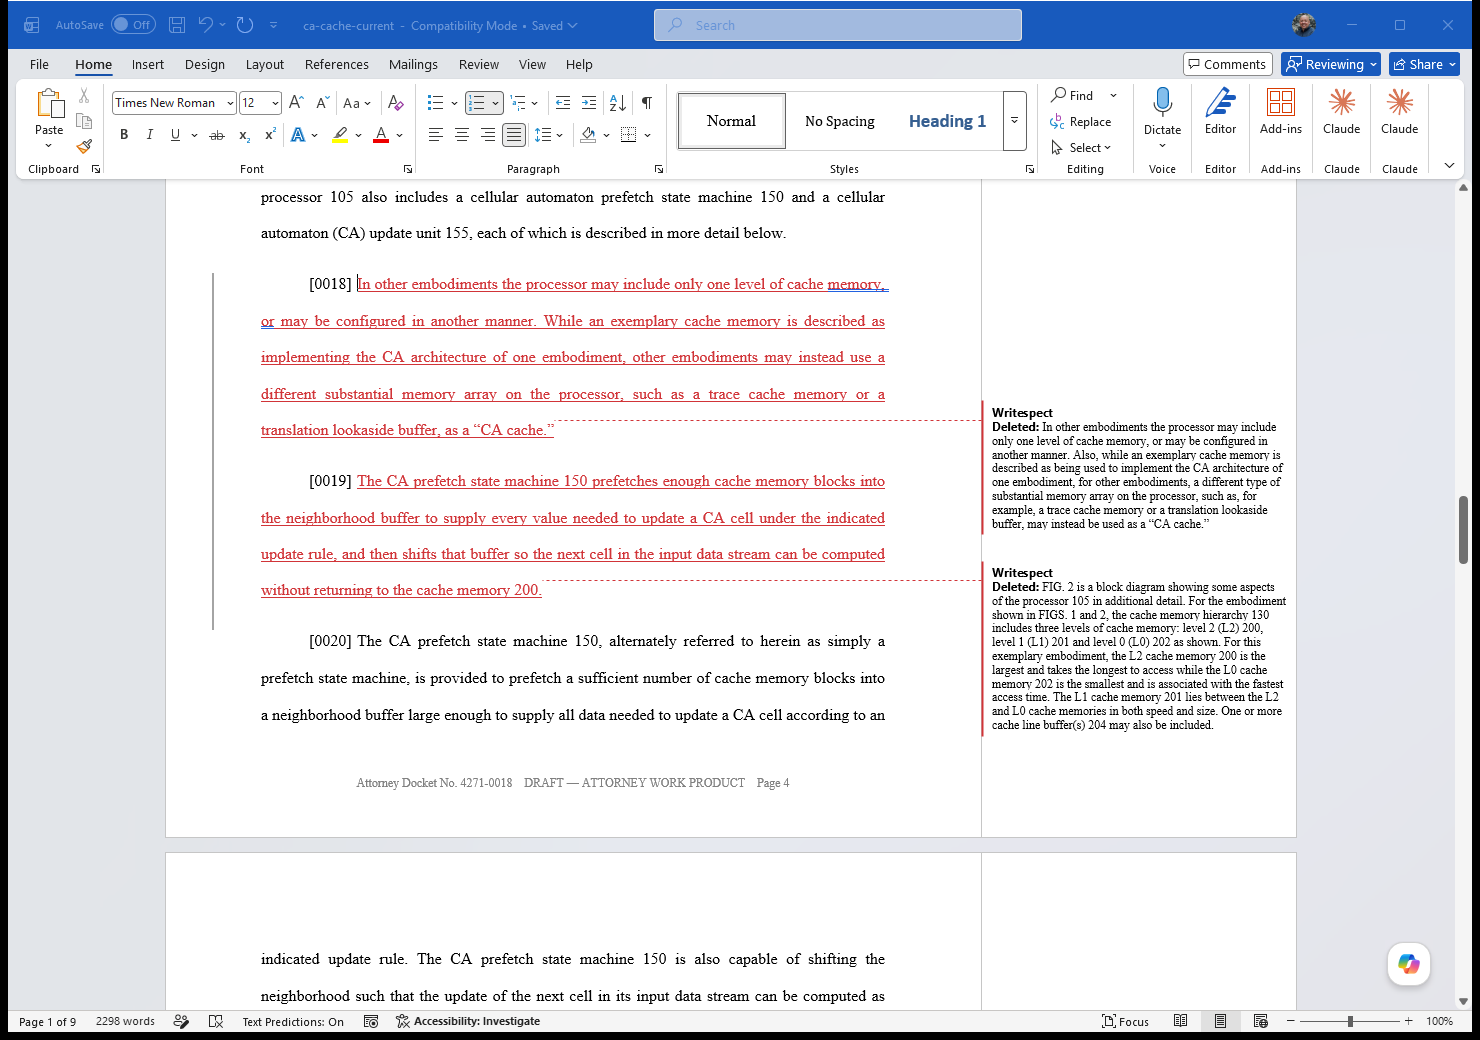Click the zoom slider handle
The width and height of the screenshot is (1480, 1040).
coord(1350,1021)
